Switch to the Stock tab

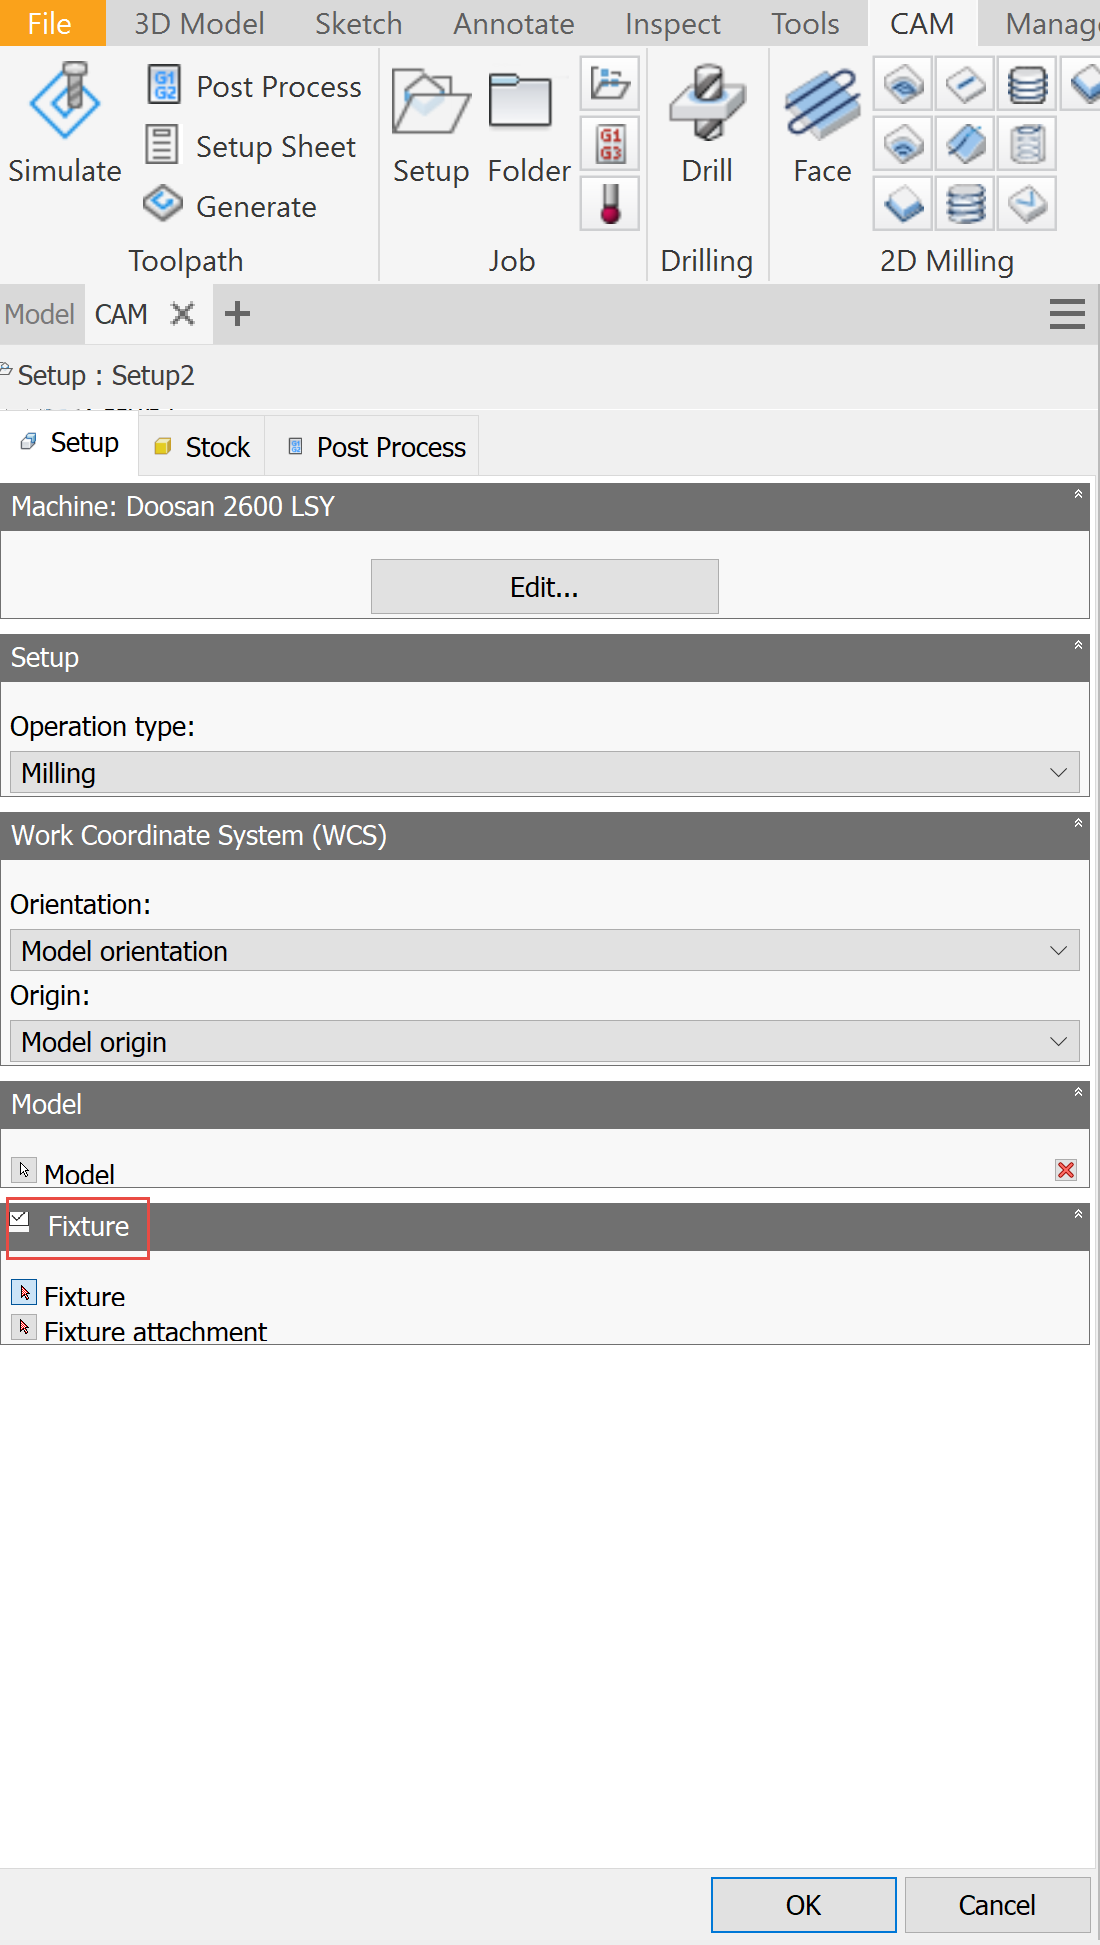(201, 446)
